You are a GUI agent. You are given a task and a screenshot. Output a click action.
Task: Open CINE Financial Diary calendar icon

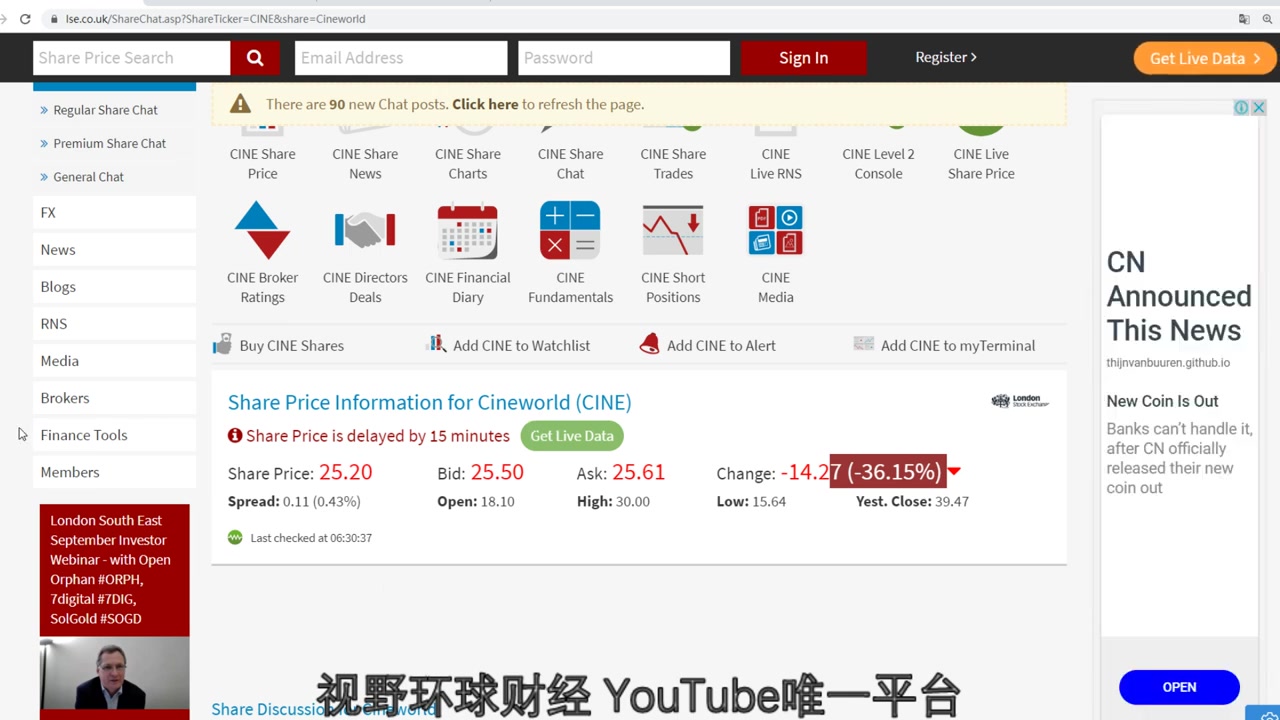pyautogui.click(x=468, y=231)
